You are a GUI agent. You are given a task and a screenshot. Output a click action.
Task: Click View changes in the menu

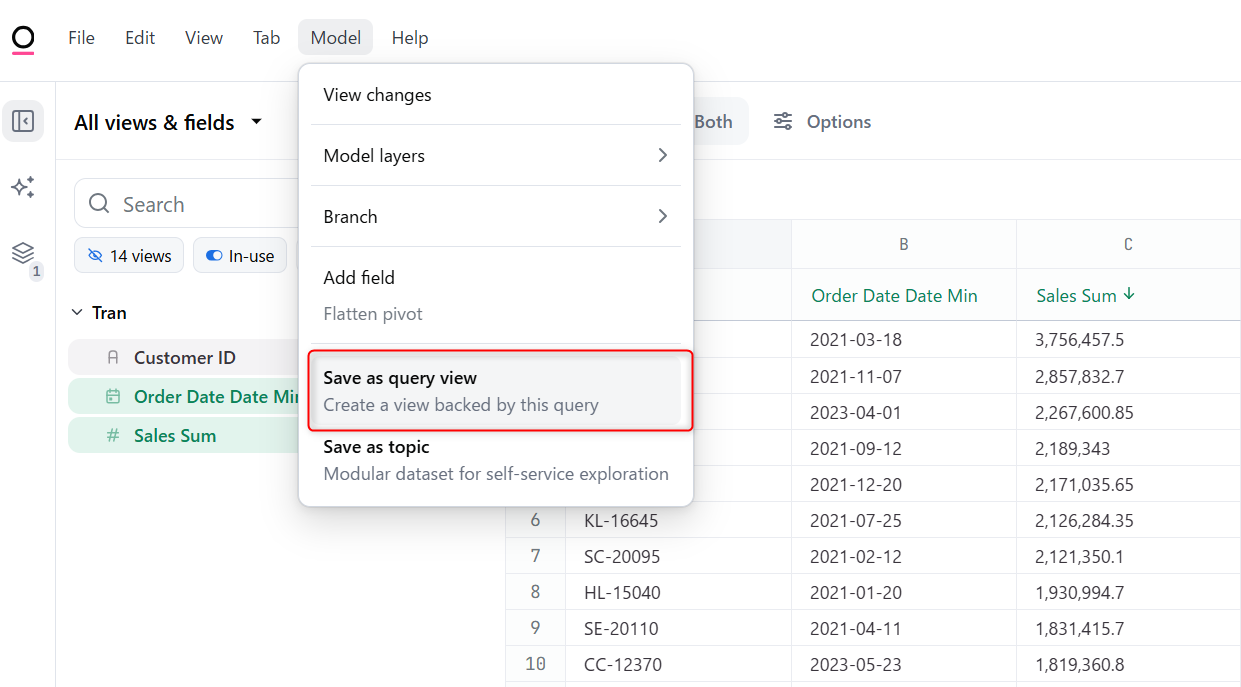click(377, 94)
